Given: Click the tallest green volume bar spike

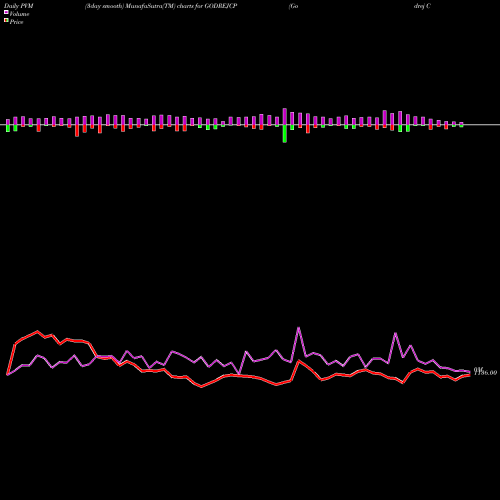Looking at the screenshot, I should [x=285, y=133].
